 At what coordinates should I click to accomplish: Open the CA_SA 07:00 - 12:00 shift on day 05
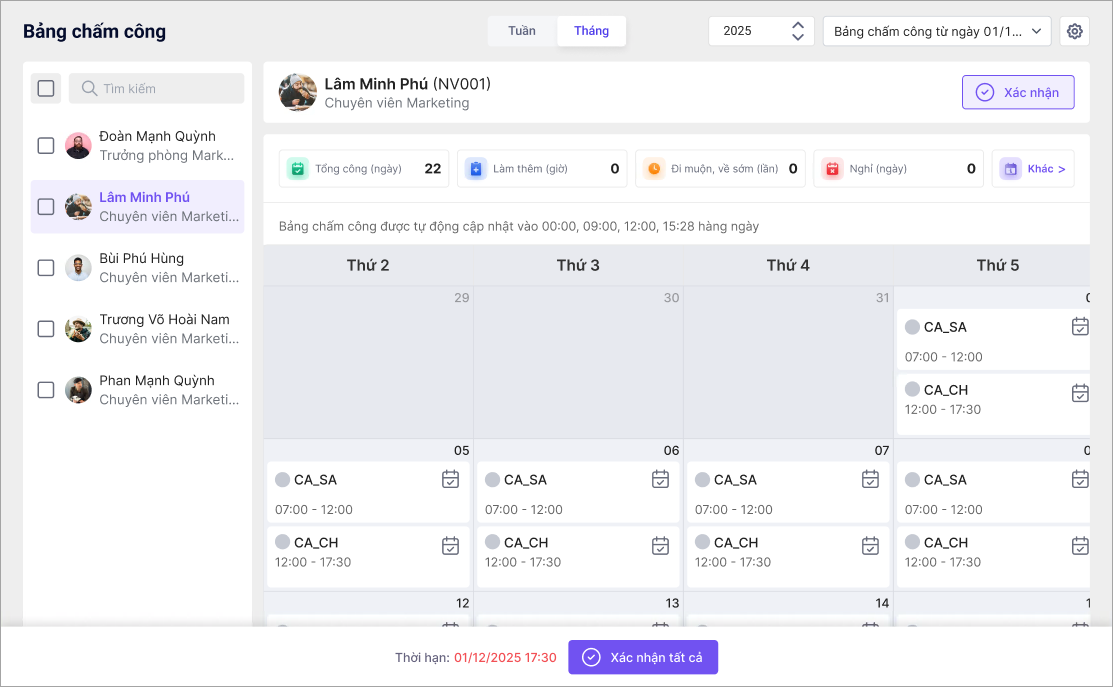coord(368,492)
